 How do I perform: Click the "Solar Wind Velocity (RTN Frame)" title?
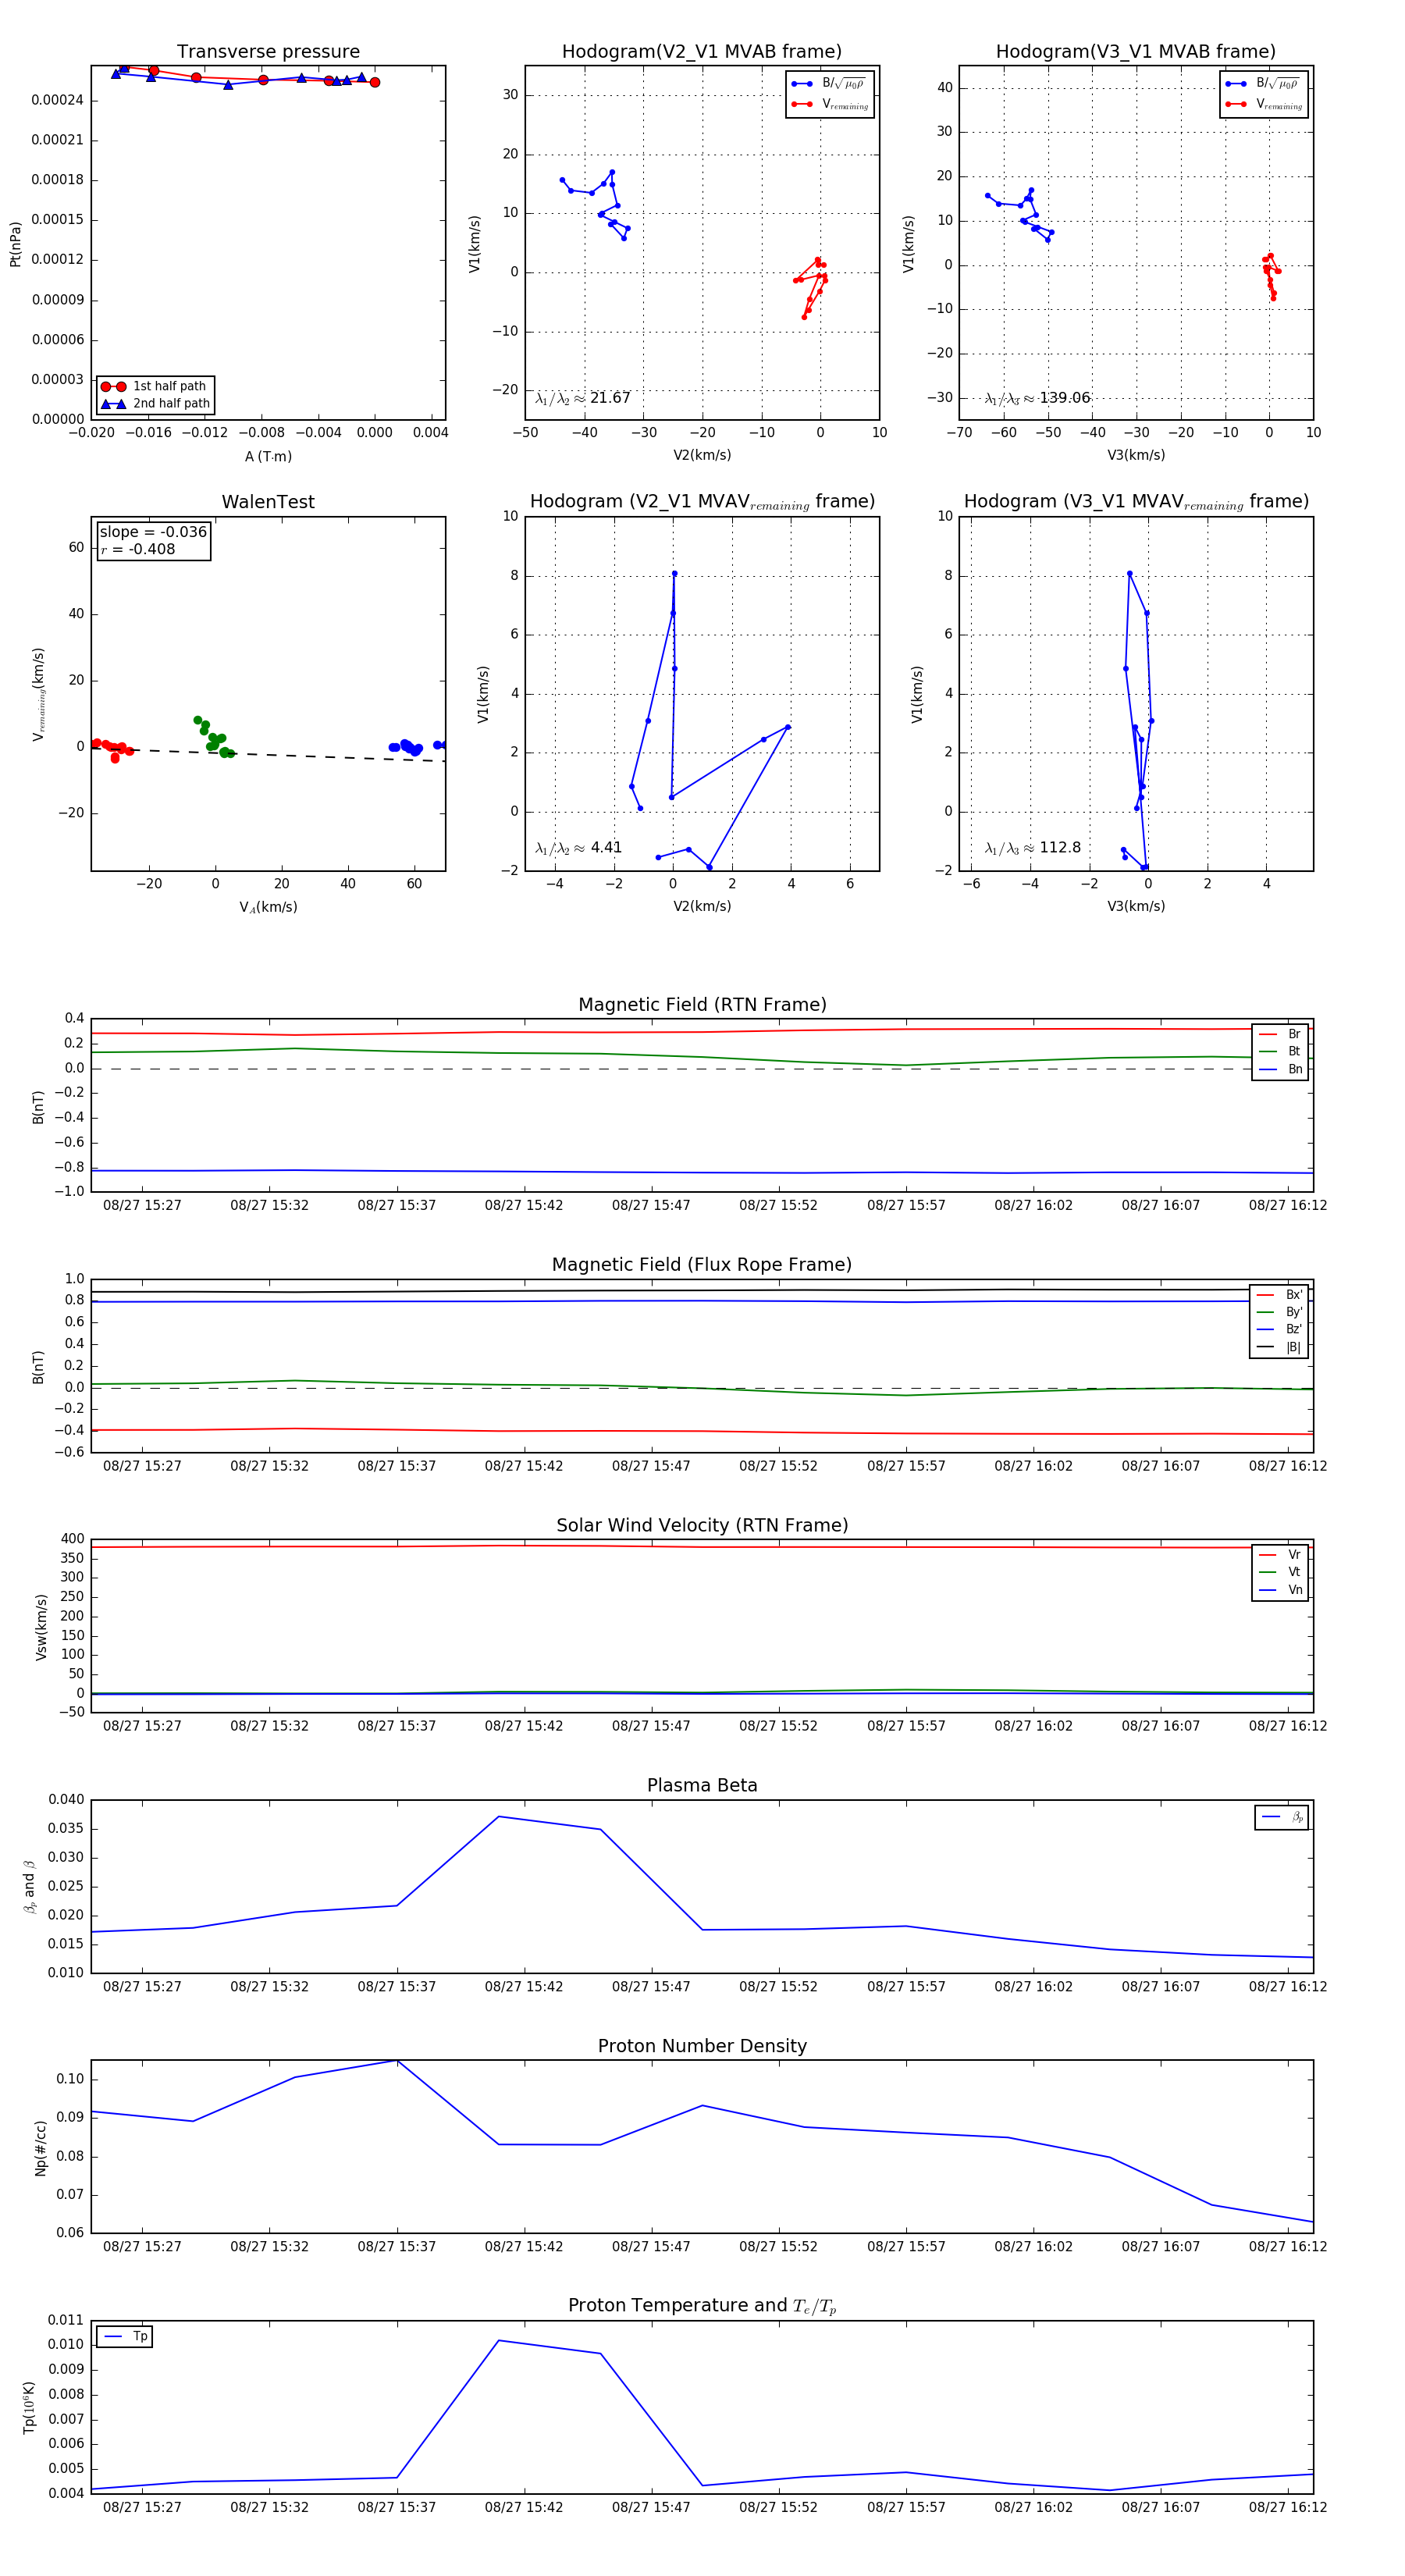(x=702, y=1525)
